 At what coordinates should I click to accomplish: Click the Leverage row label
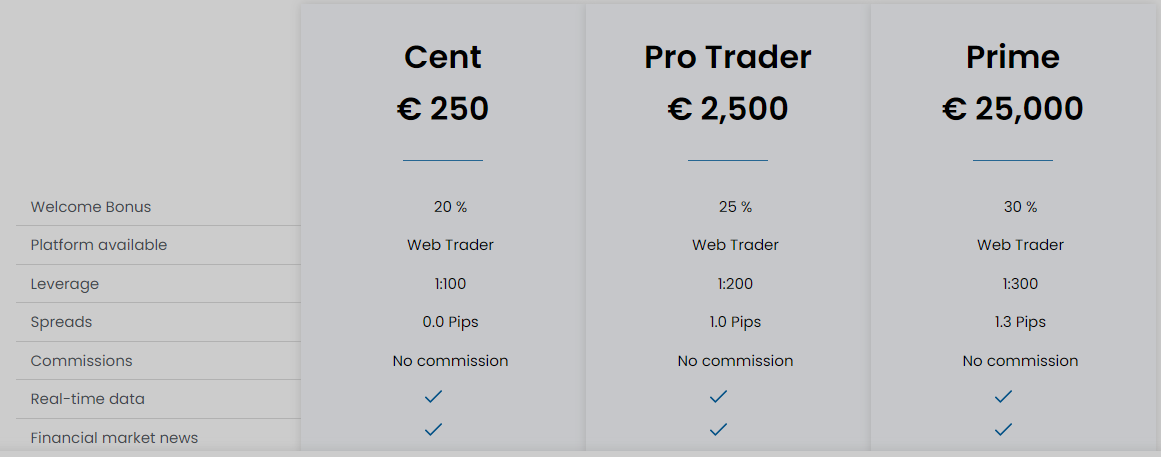point(64,284)
